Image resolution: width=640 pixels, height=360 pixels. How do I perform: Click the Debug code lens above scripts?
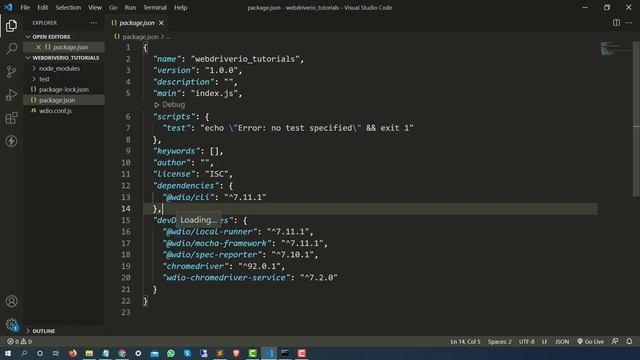[x=170, y=105]
